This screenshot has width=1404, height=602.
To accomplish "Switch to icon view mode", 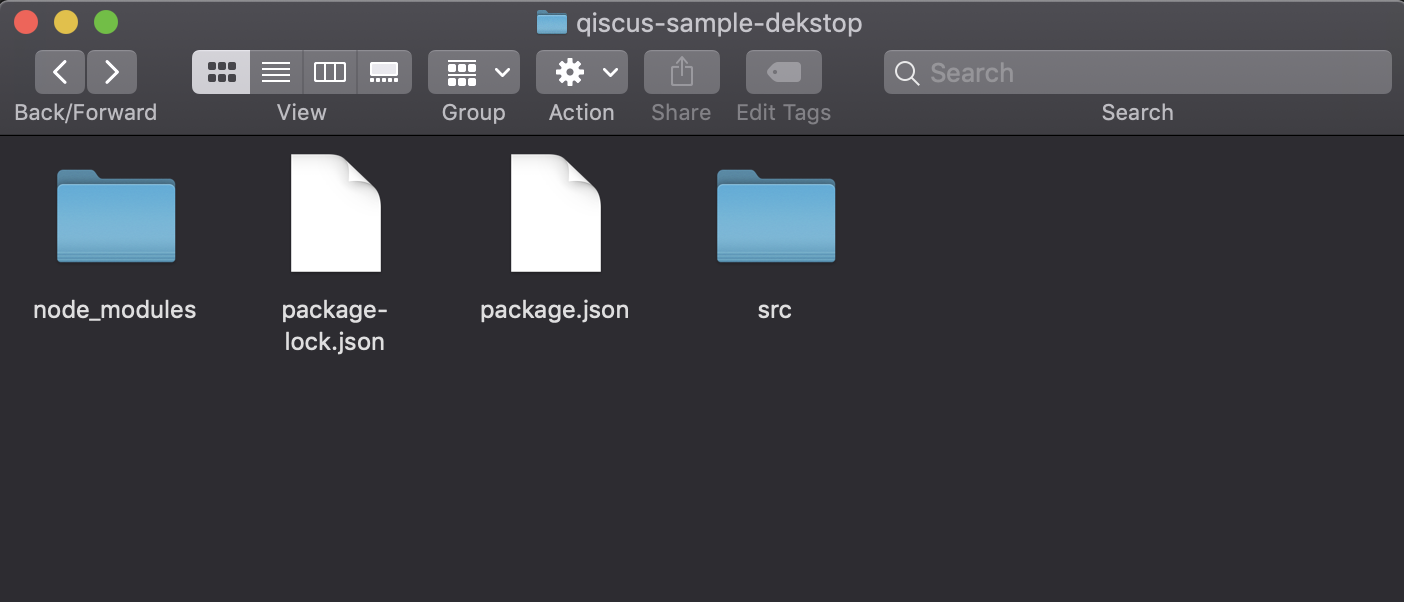I will (221, 72).
